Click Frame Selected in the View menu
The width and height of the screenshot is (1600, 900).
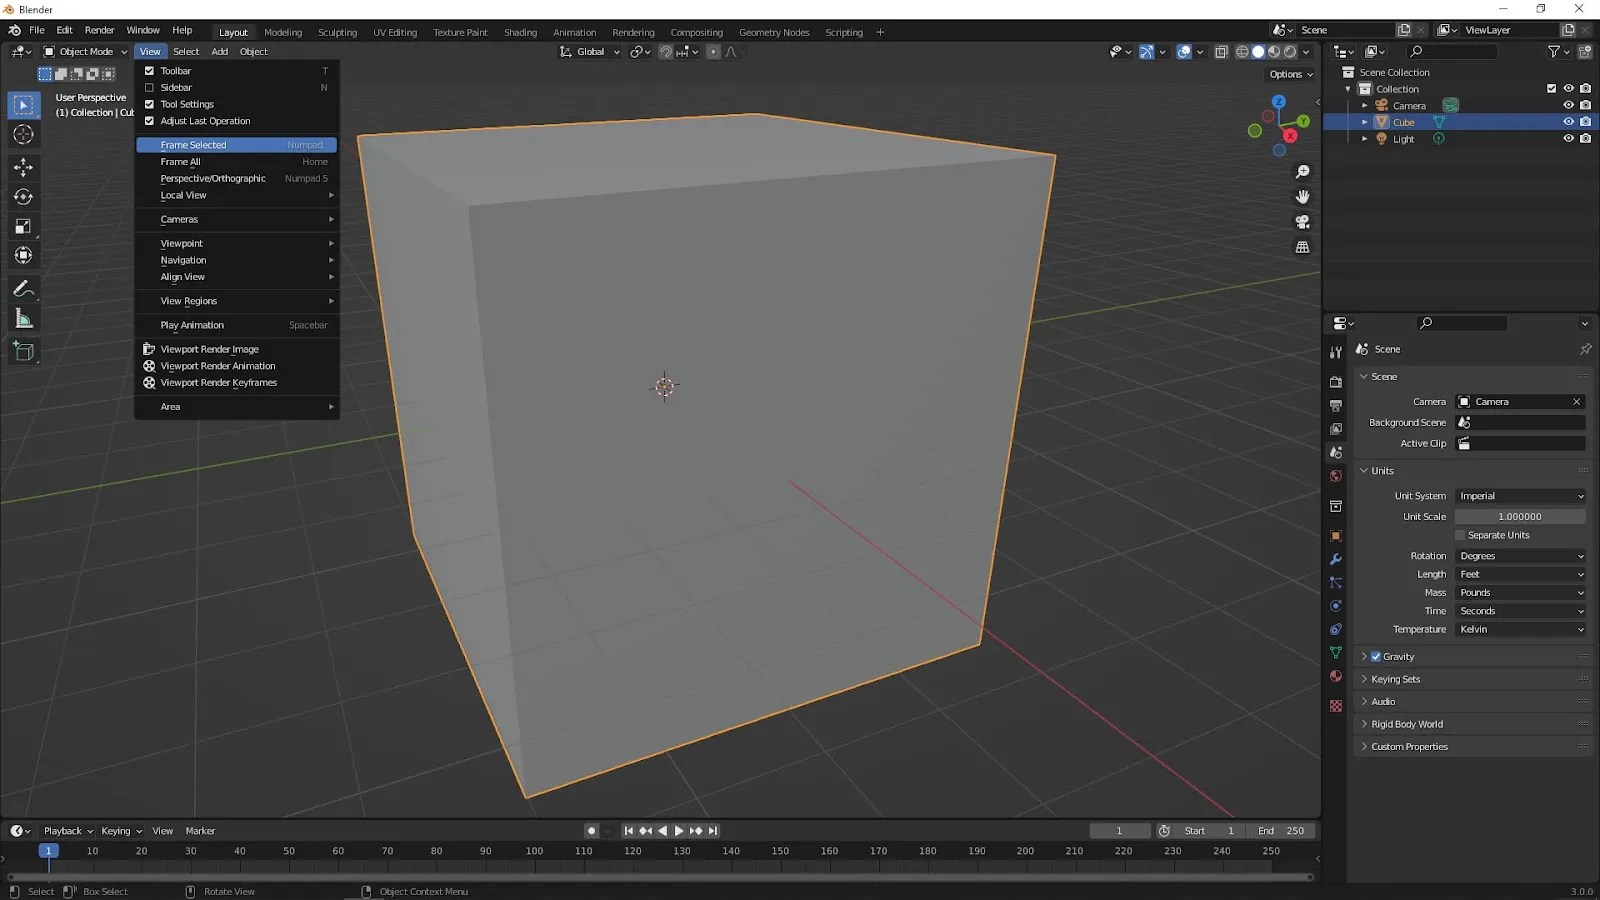coord(200,144)
